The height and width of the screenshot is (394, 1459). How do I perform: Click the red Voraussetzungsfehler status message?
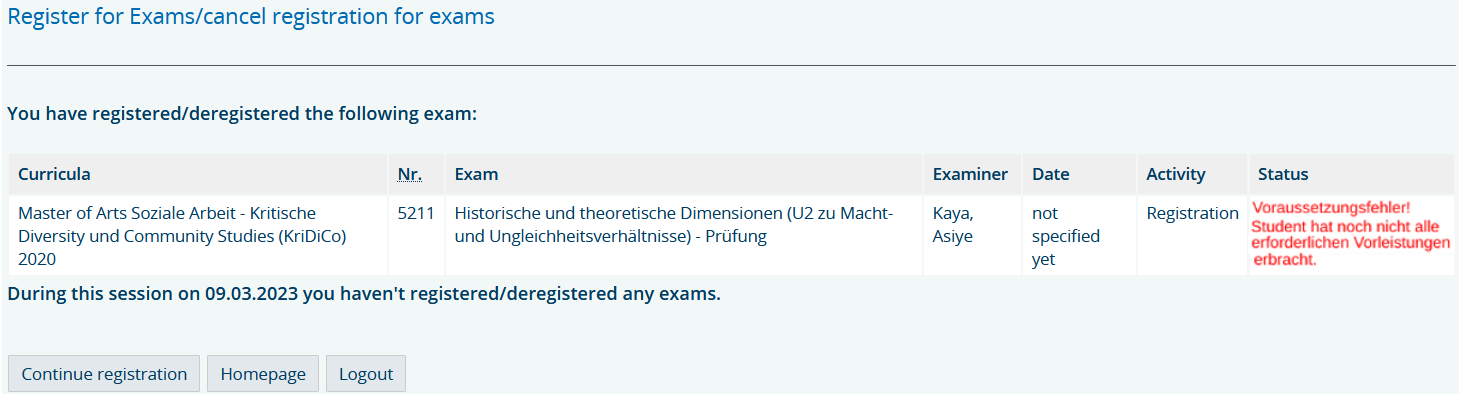coord(1351,234)
